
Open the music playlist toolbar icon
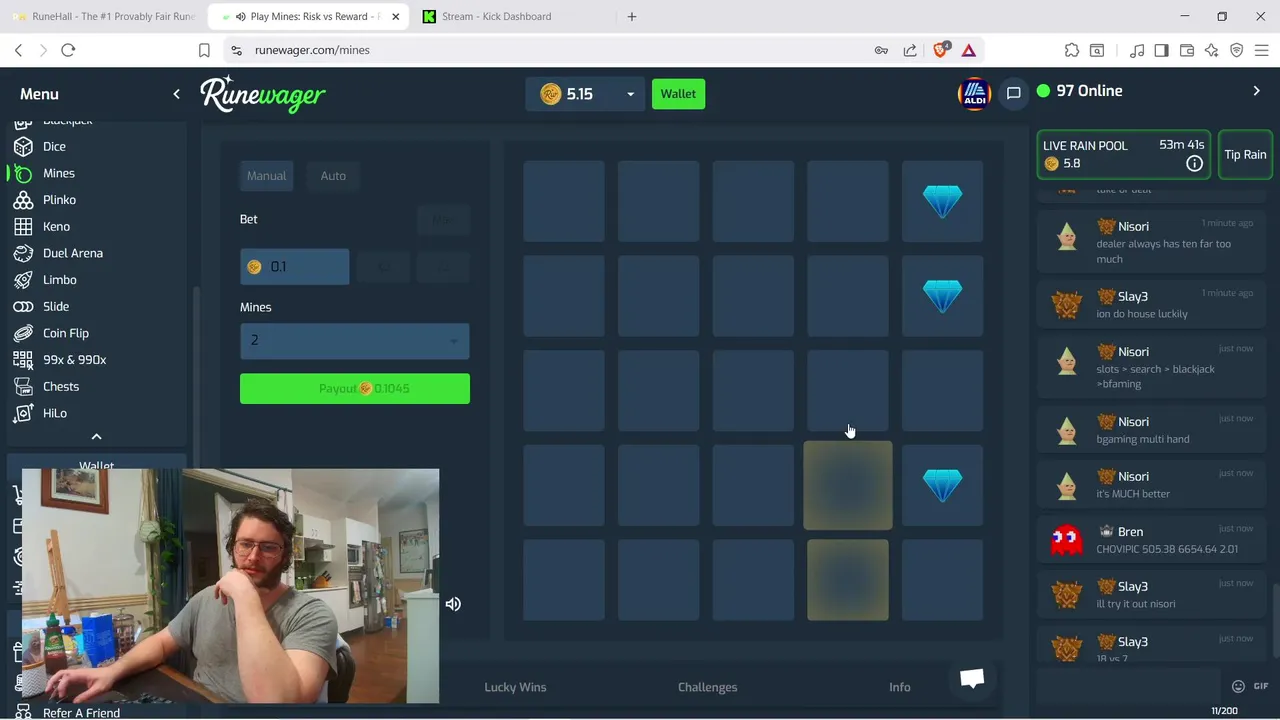coord(1137,50)
